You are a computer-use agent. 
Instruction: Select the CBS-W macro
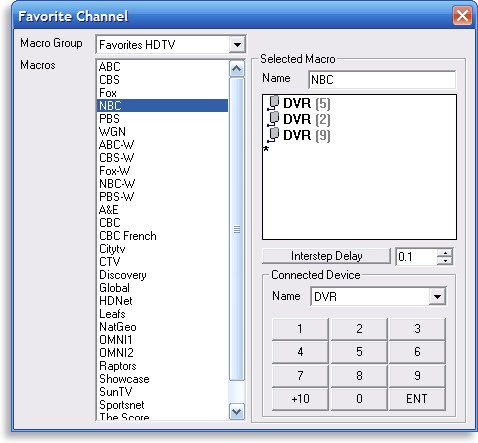pos(162,158)
